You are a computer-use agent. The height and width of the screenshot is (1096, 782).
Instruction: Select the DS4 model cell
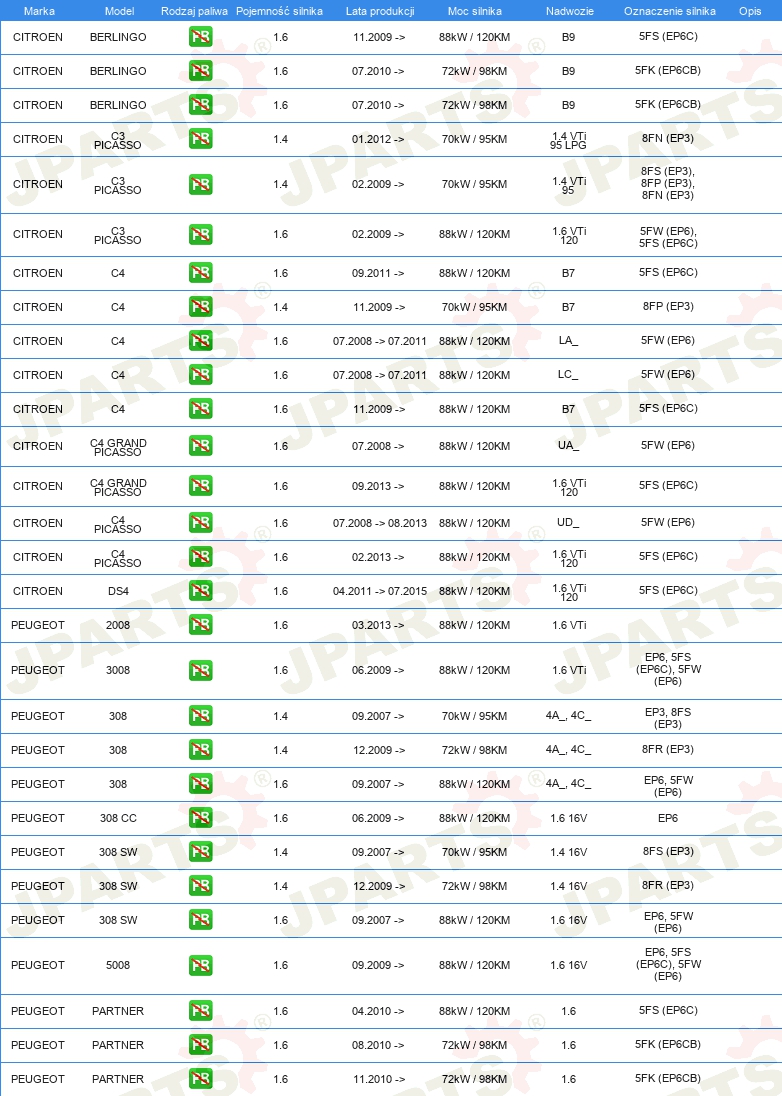pyautogui.click(x=118, y=591)
